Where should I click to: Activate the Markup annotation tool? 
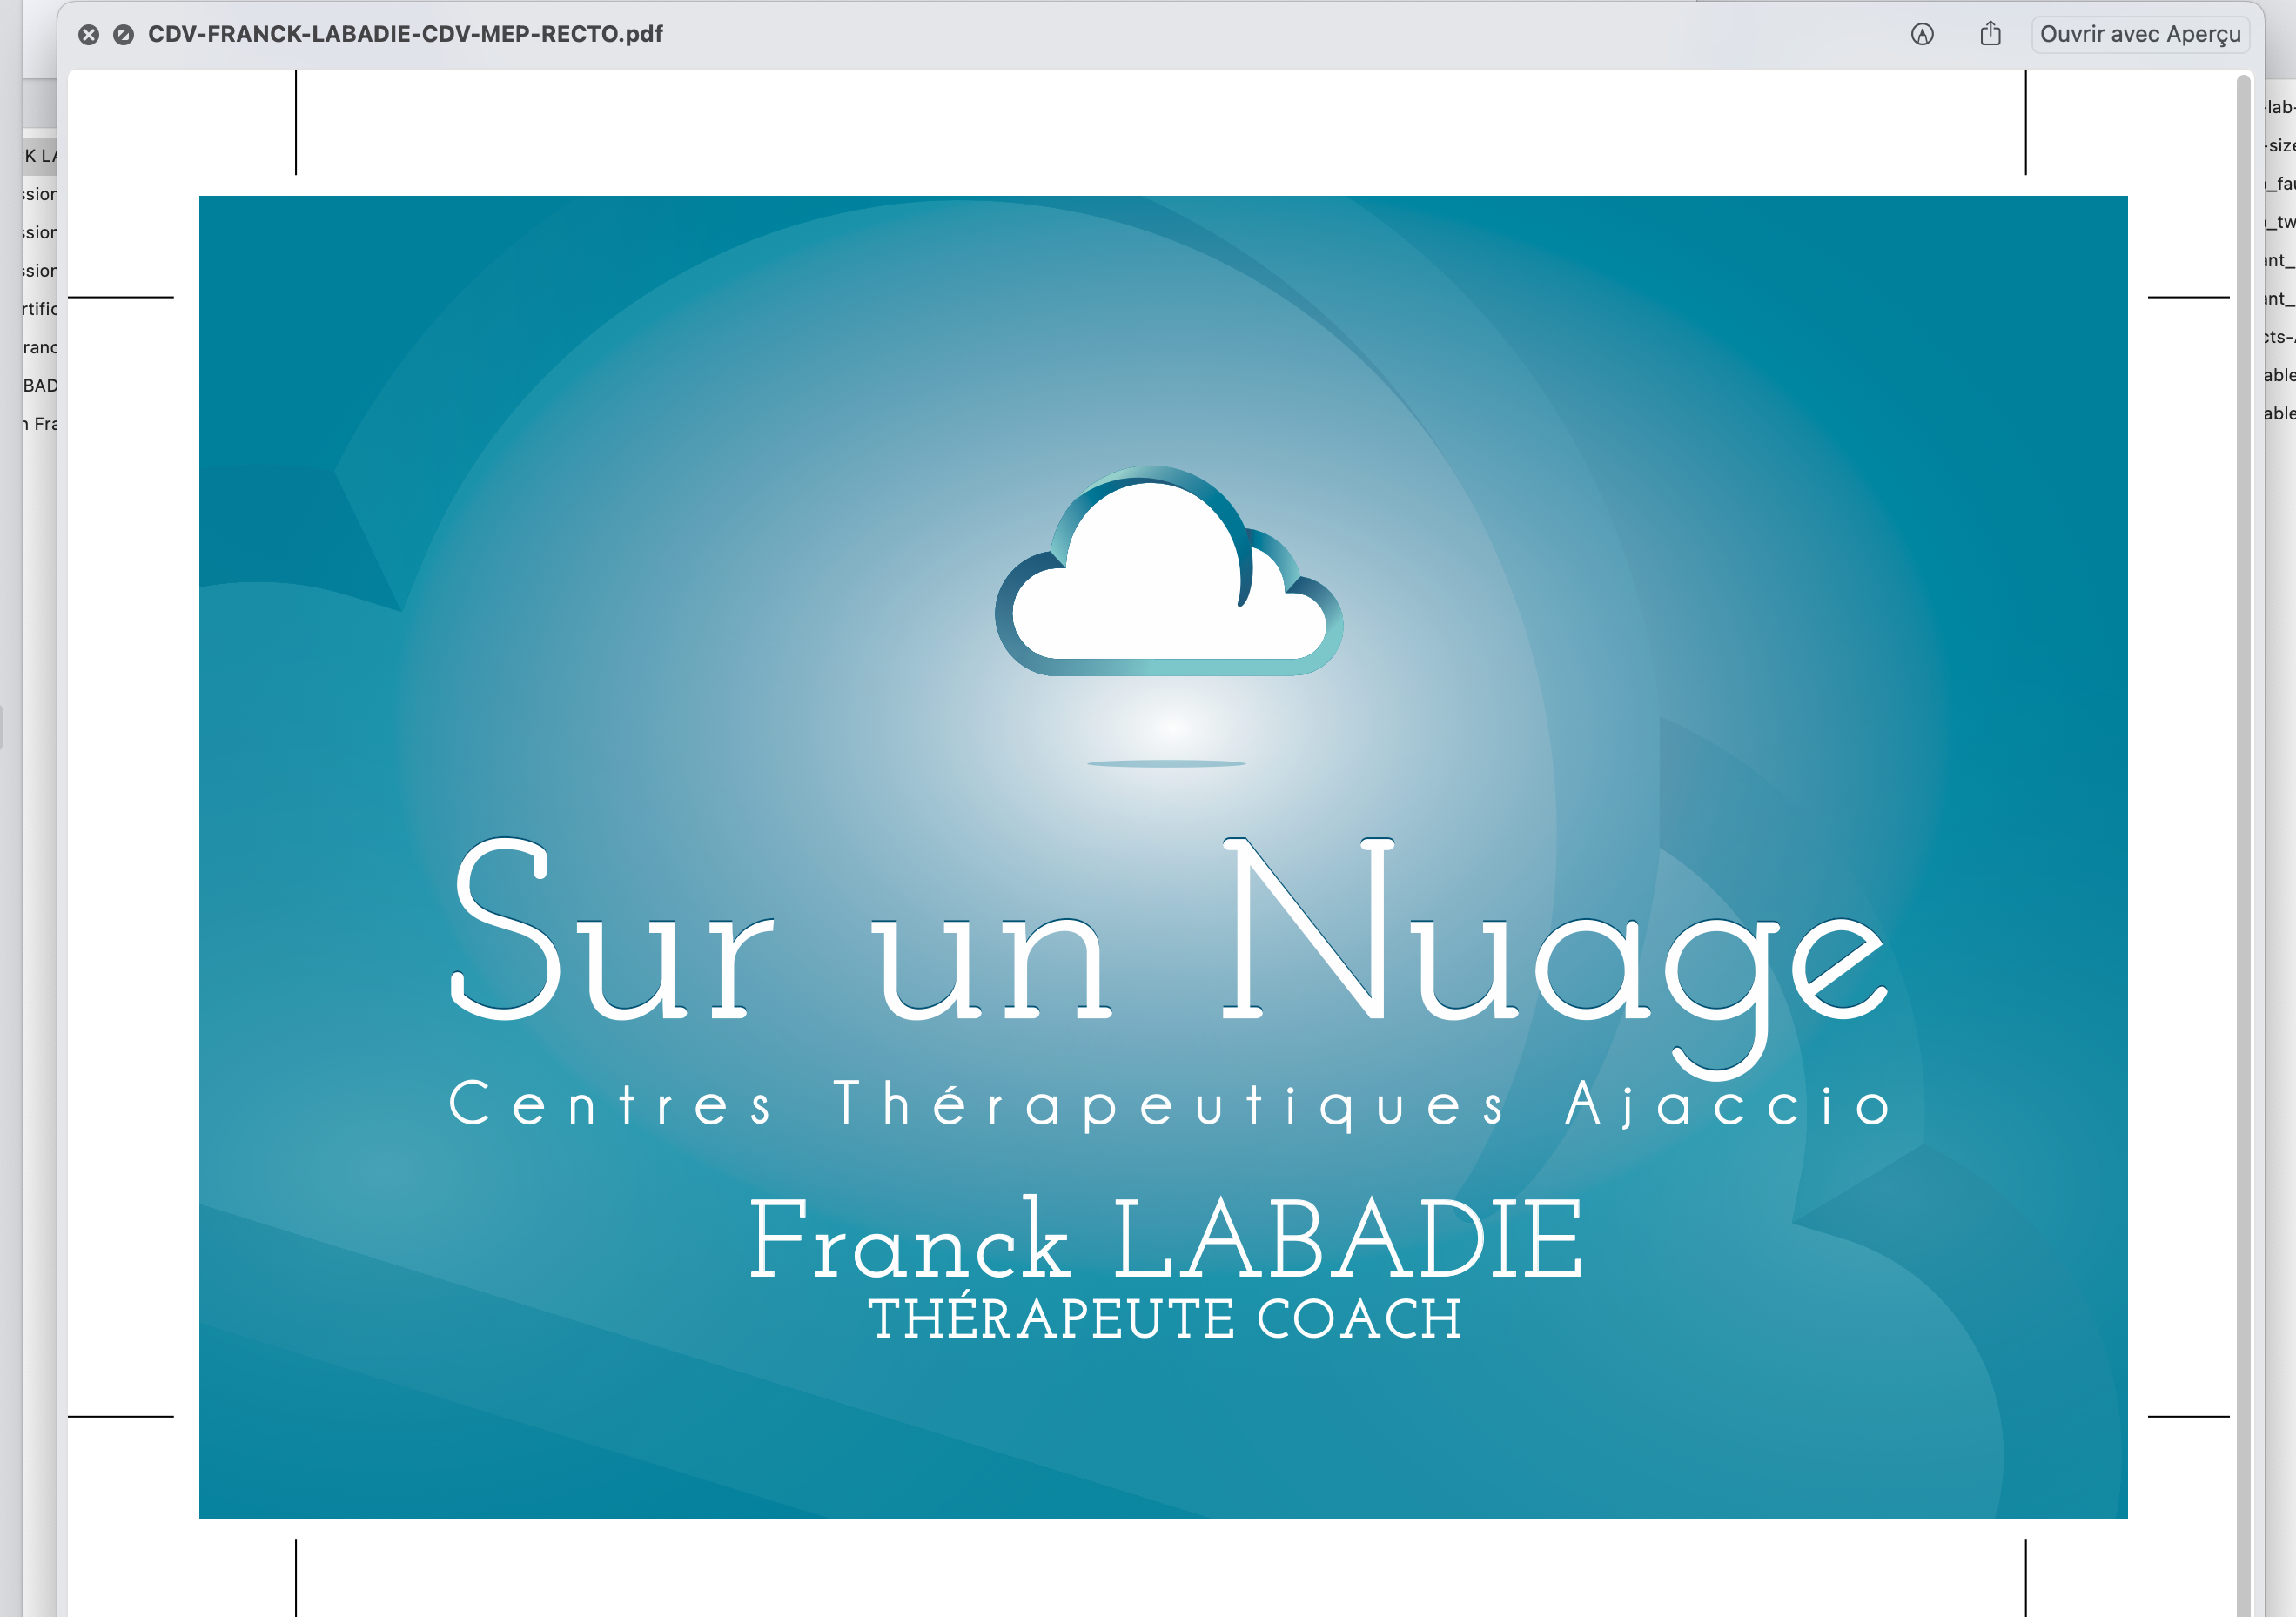tap(1922, 35)
